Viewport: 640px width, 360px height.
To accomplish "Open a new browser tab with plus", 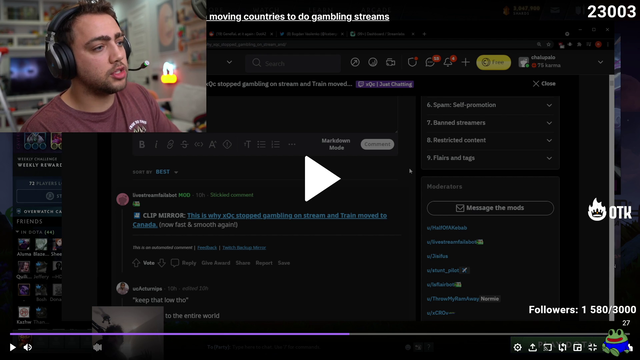I will 424,34.
